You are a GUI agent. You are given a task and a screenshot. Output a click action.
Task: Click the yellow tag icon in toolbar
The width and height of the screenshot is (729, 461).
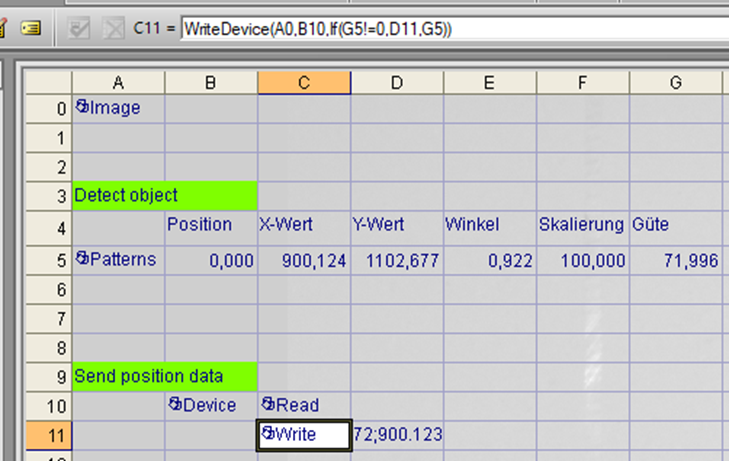[30, 28]
